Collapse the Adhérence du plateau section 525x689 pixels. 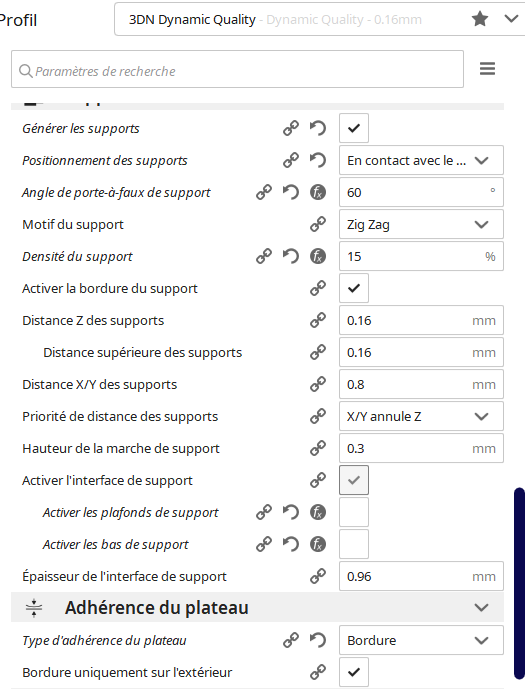pyautogui.click(x=482, y=608)
